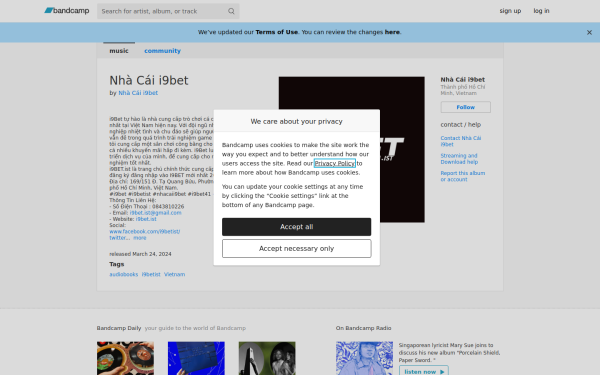The image size is (600, 375).
Task: Switch to the music tab
Action: click(x=119, y=51)
